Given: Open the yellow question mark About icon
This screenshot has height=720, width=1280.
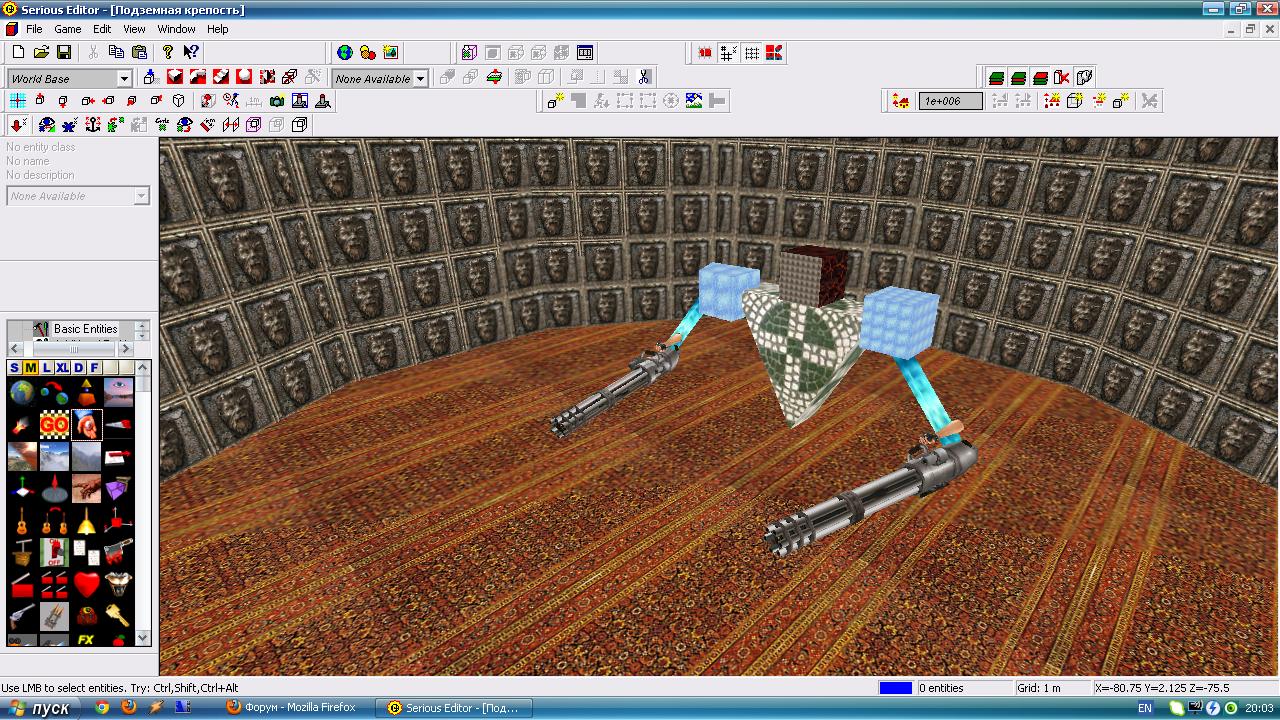Looking at the screenshot, I should point(168,52).
